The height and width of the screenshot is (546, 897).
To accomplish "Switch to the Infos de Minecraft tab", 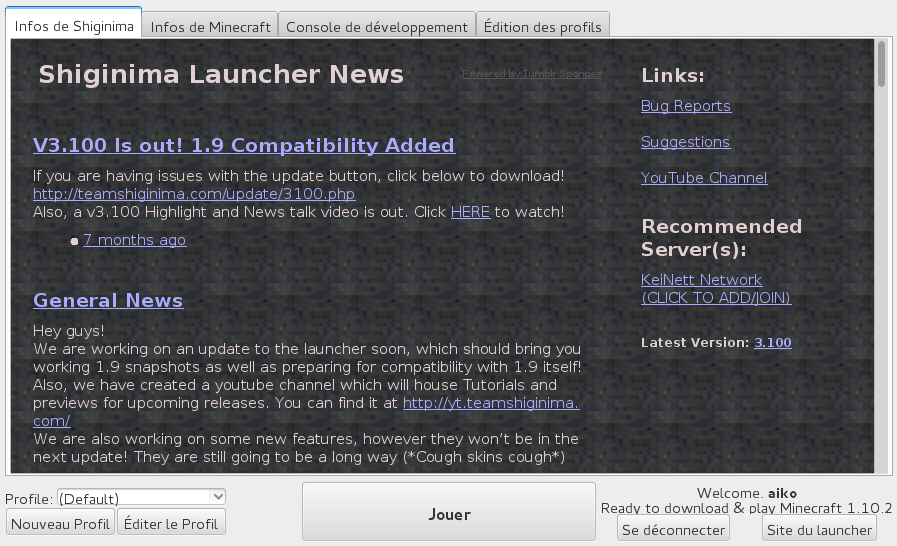I will tap(210, 27).
